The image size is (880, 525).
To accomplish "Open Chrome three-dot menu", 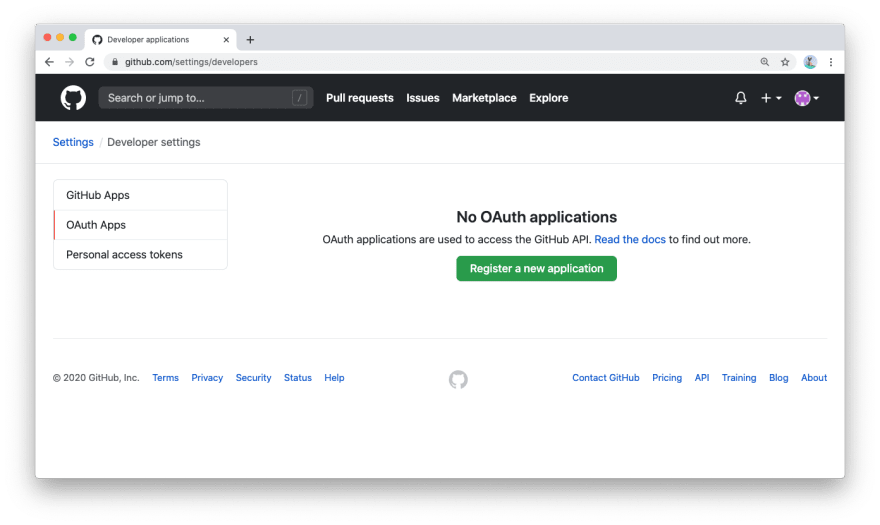I will point(831,62).
